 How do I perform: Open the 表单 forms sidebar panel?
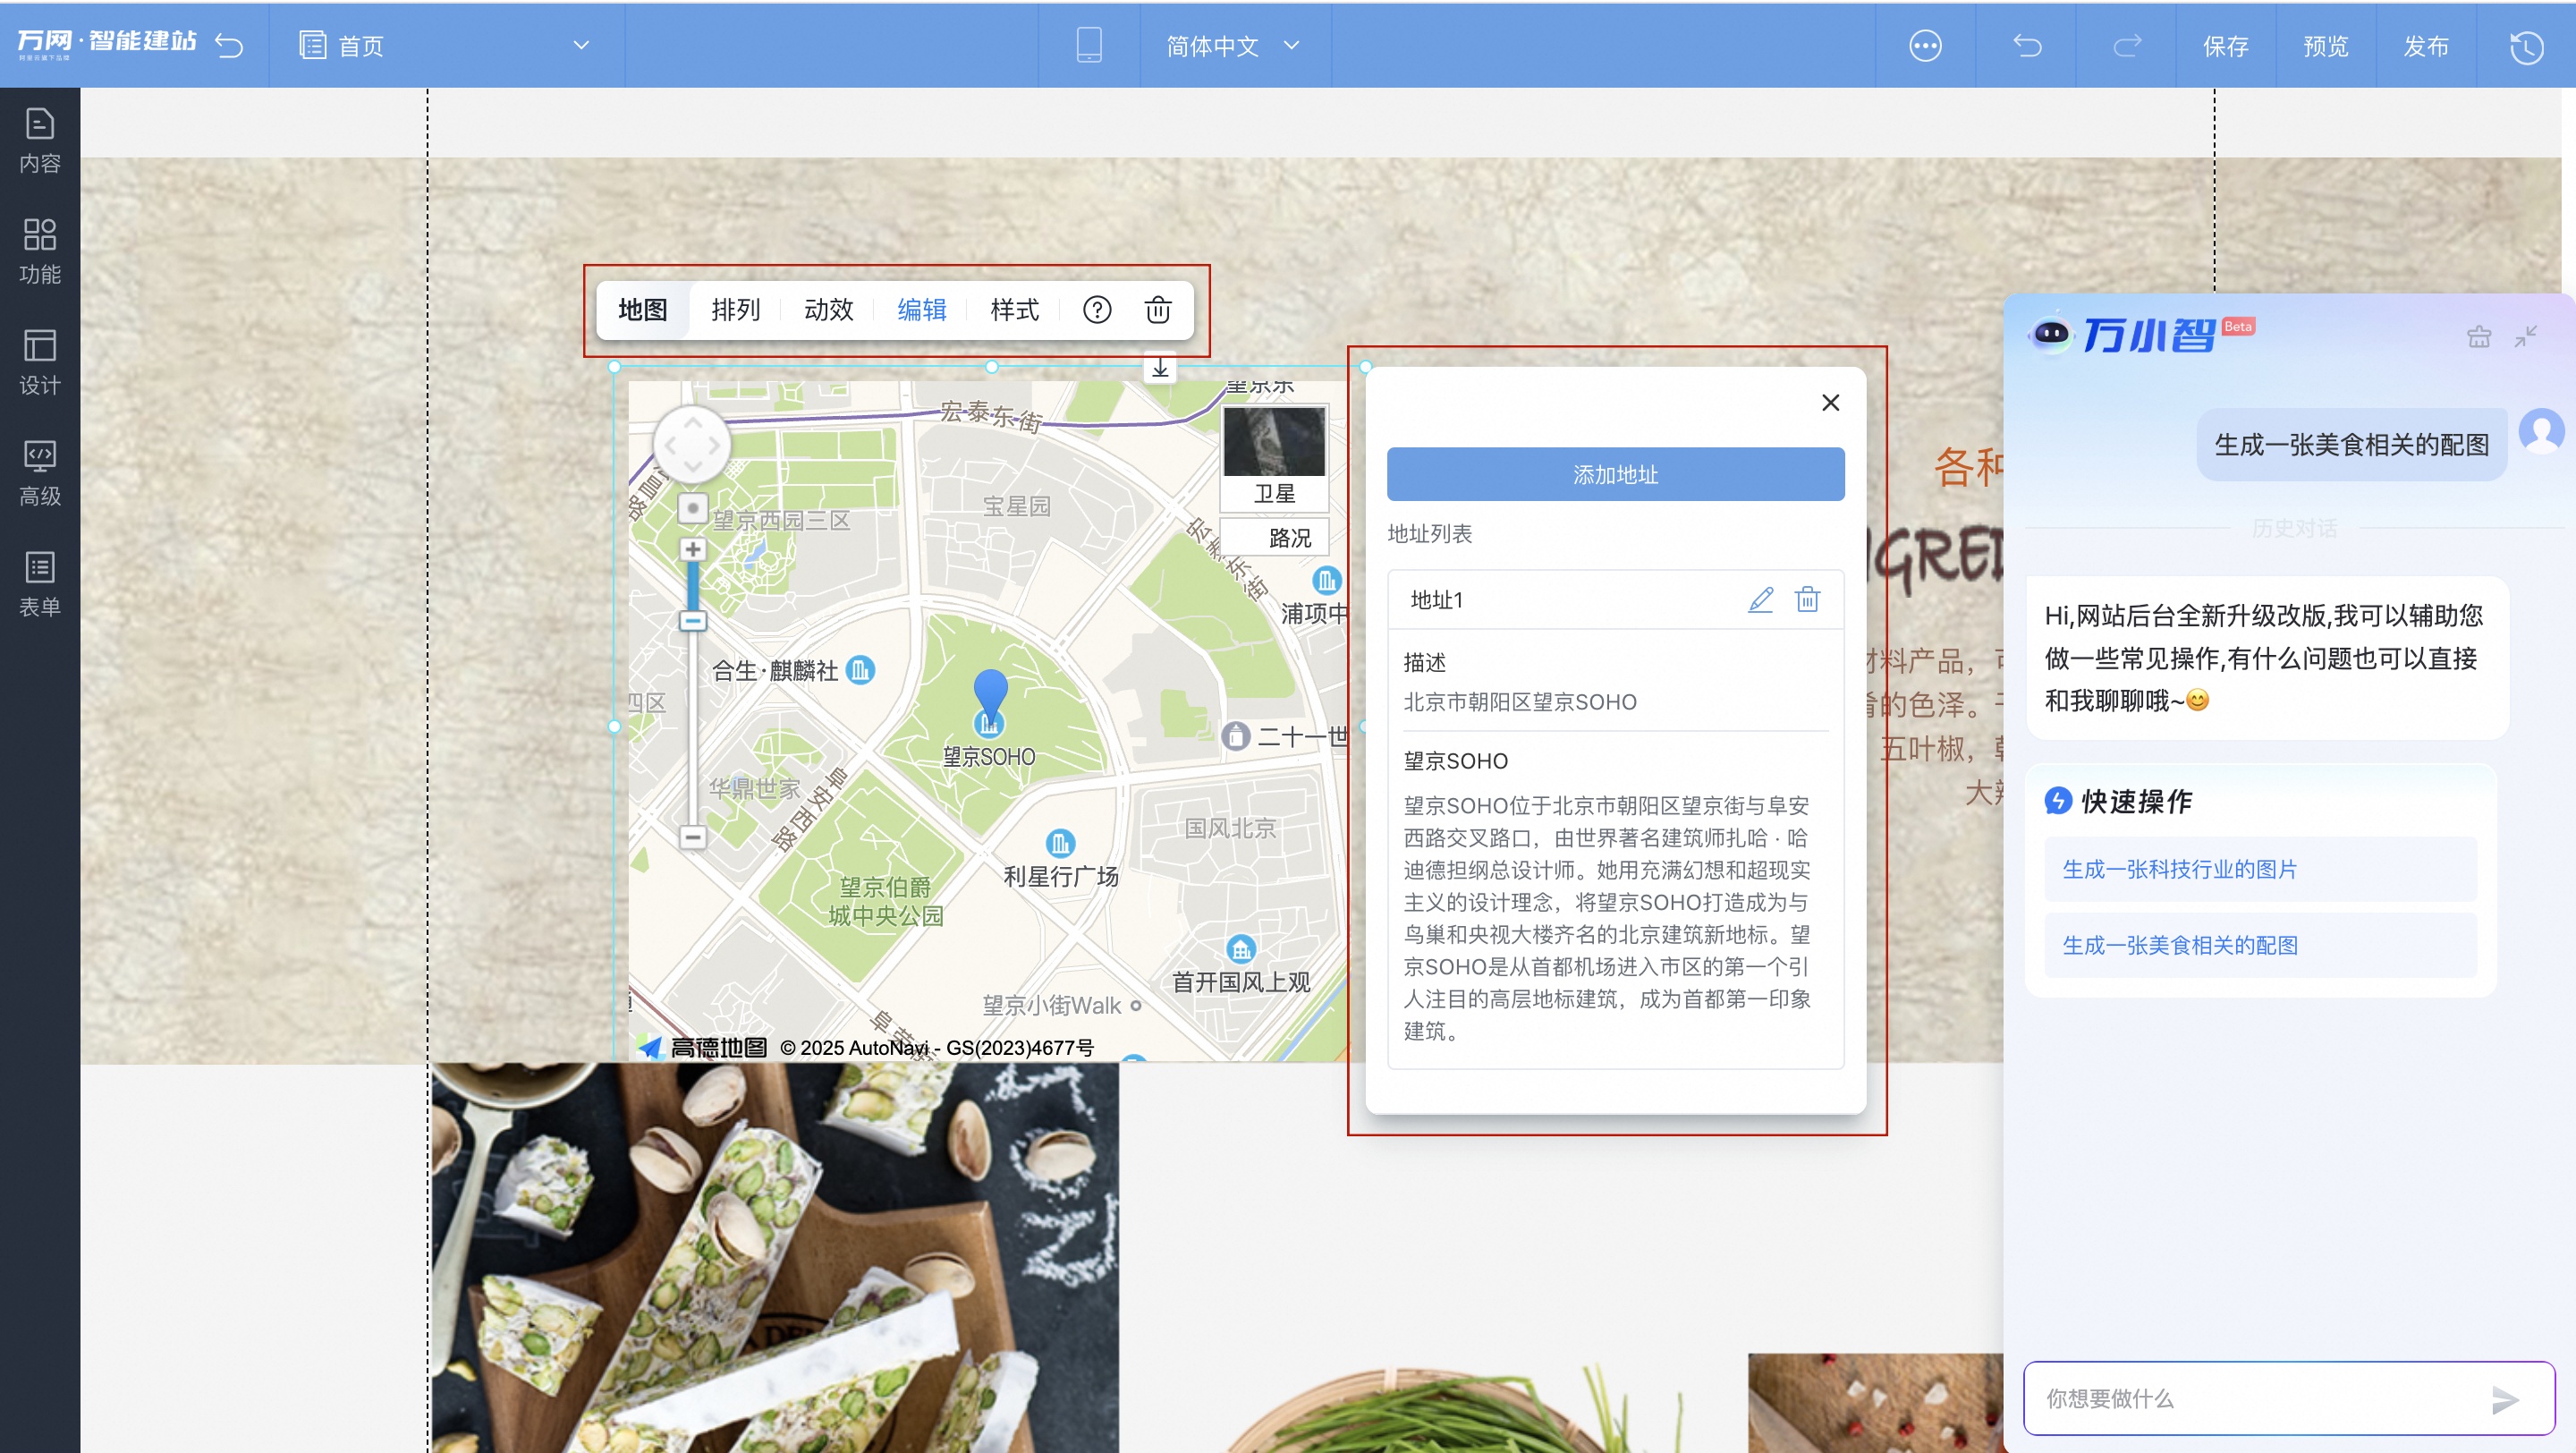point(40,584)
